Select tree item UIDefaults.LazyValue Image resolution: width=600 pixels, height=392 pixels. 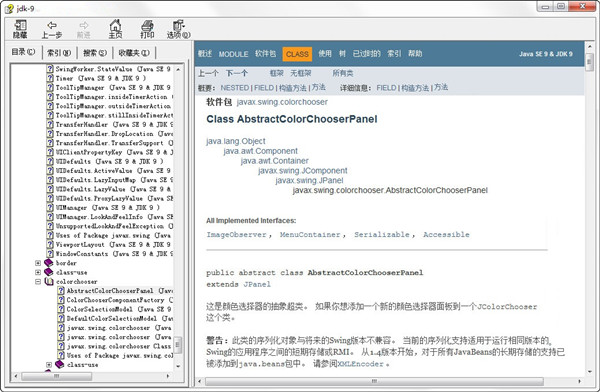113,189
